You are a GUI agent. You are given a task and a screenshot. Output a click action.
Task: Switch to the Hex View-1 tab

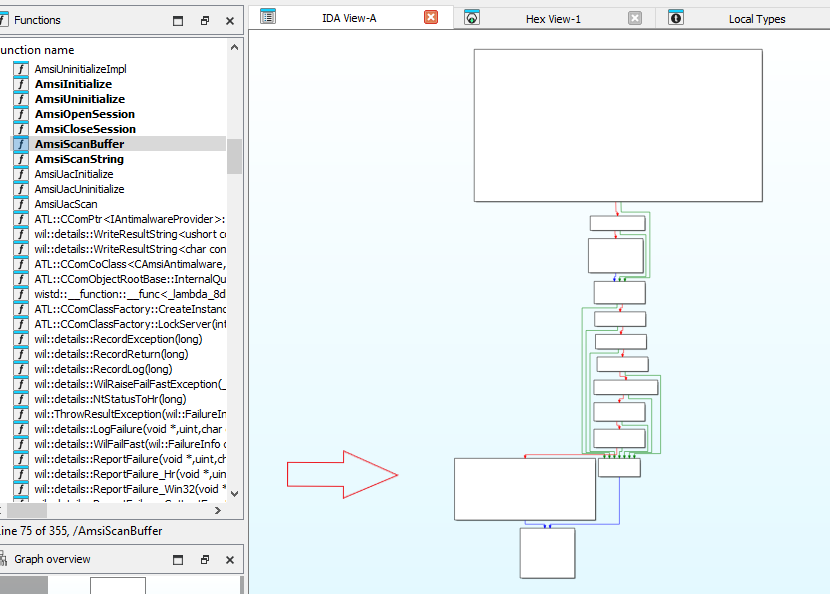[553, 18]
